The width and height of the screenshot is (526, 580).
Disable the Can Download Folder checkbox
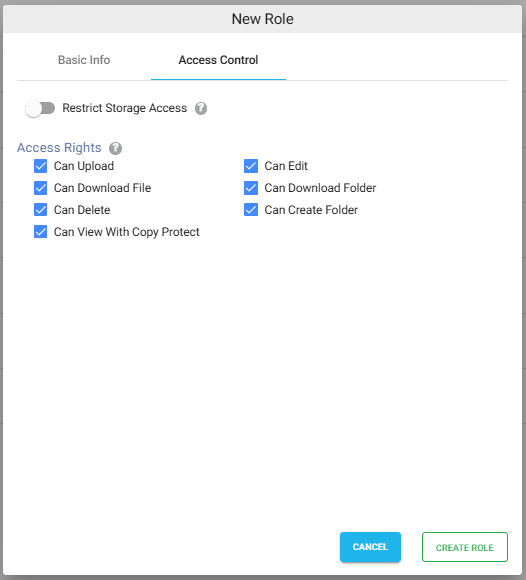[x=251, y=188]
